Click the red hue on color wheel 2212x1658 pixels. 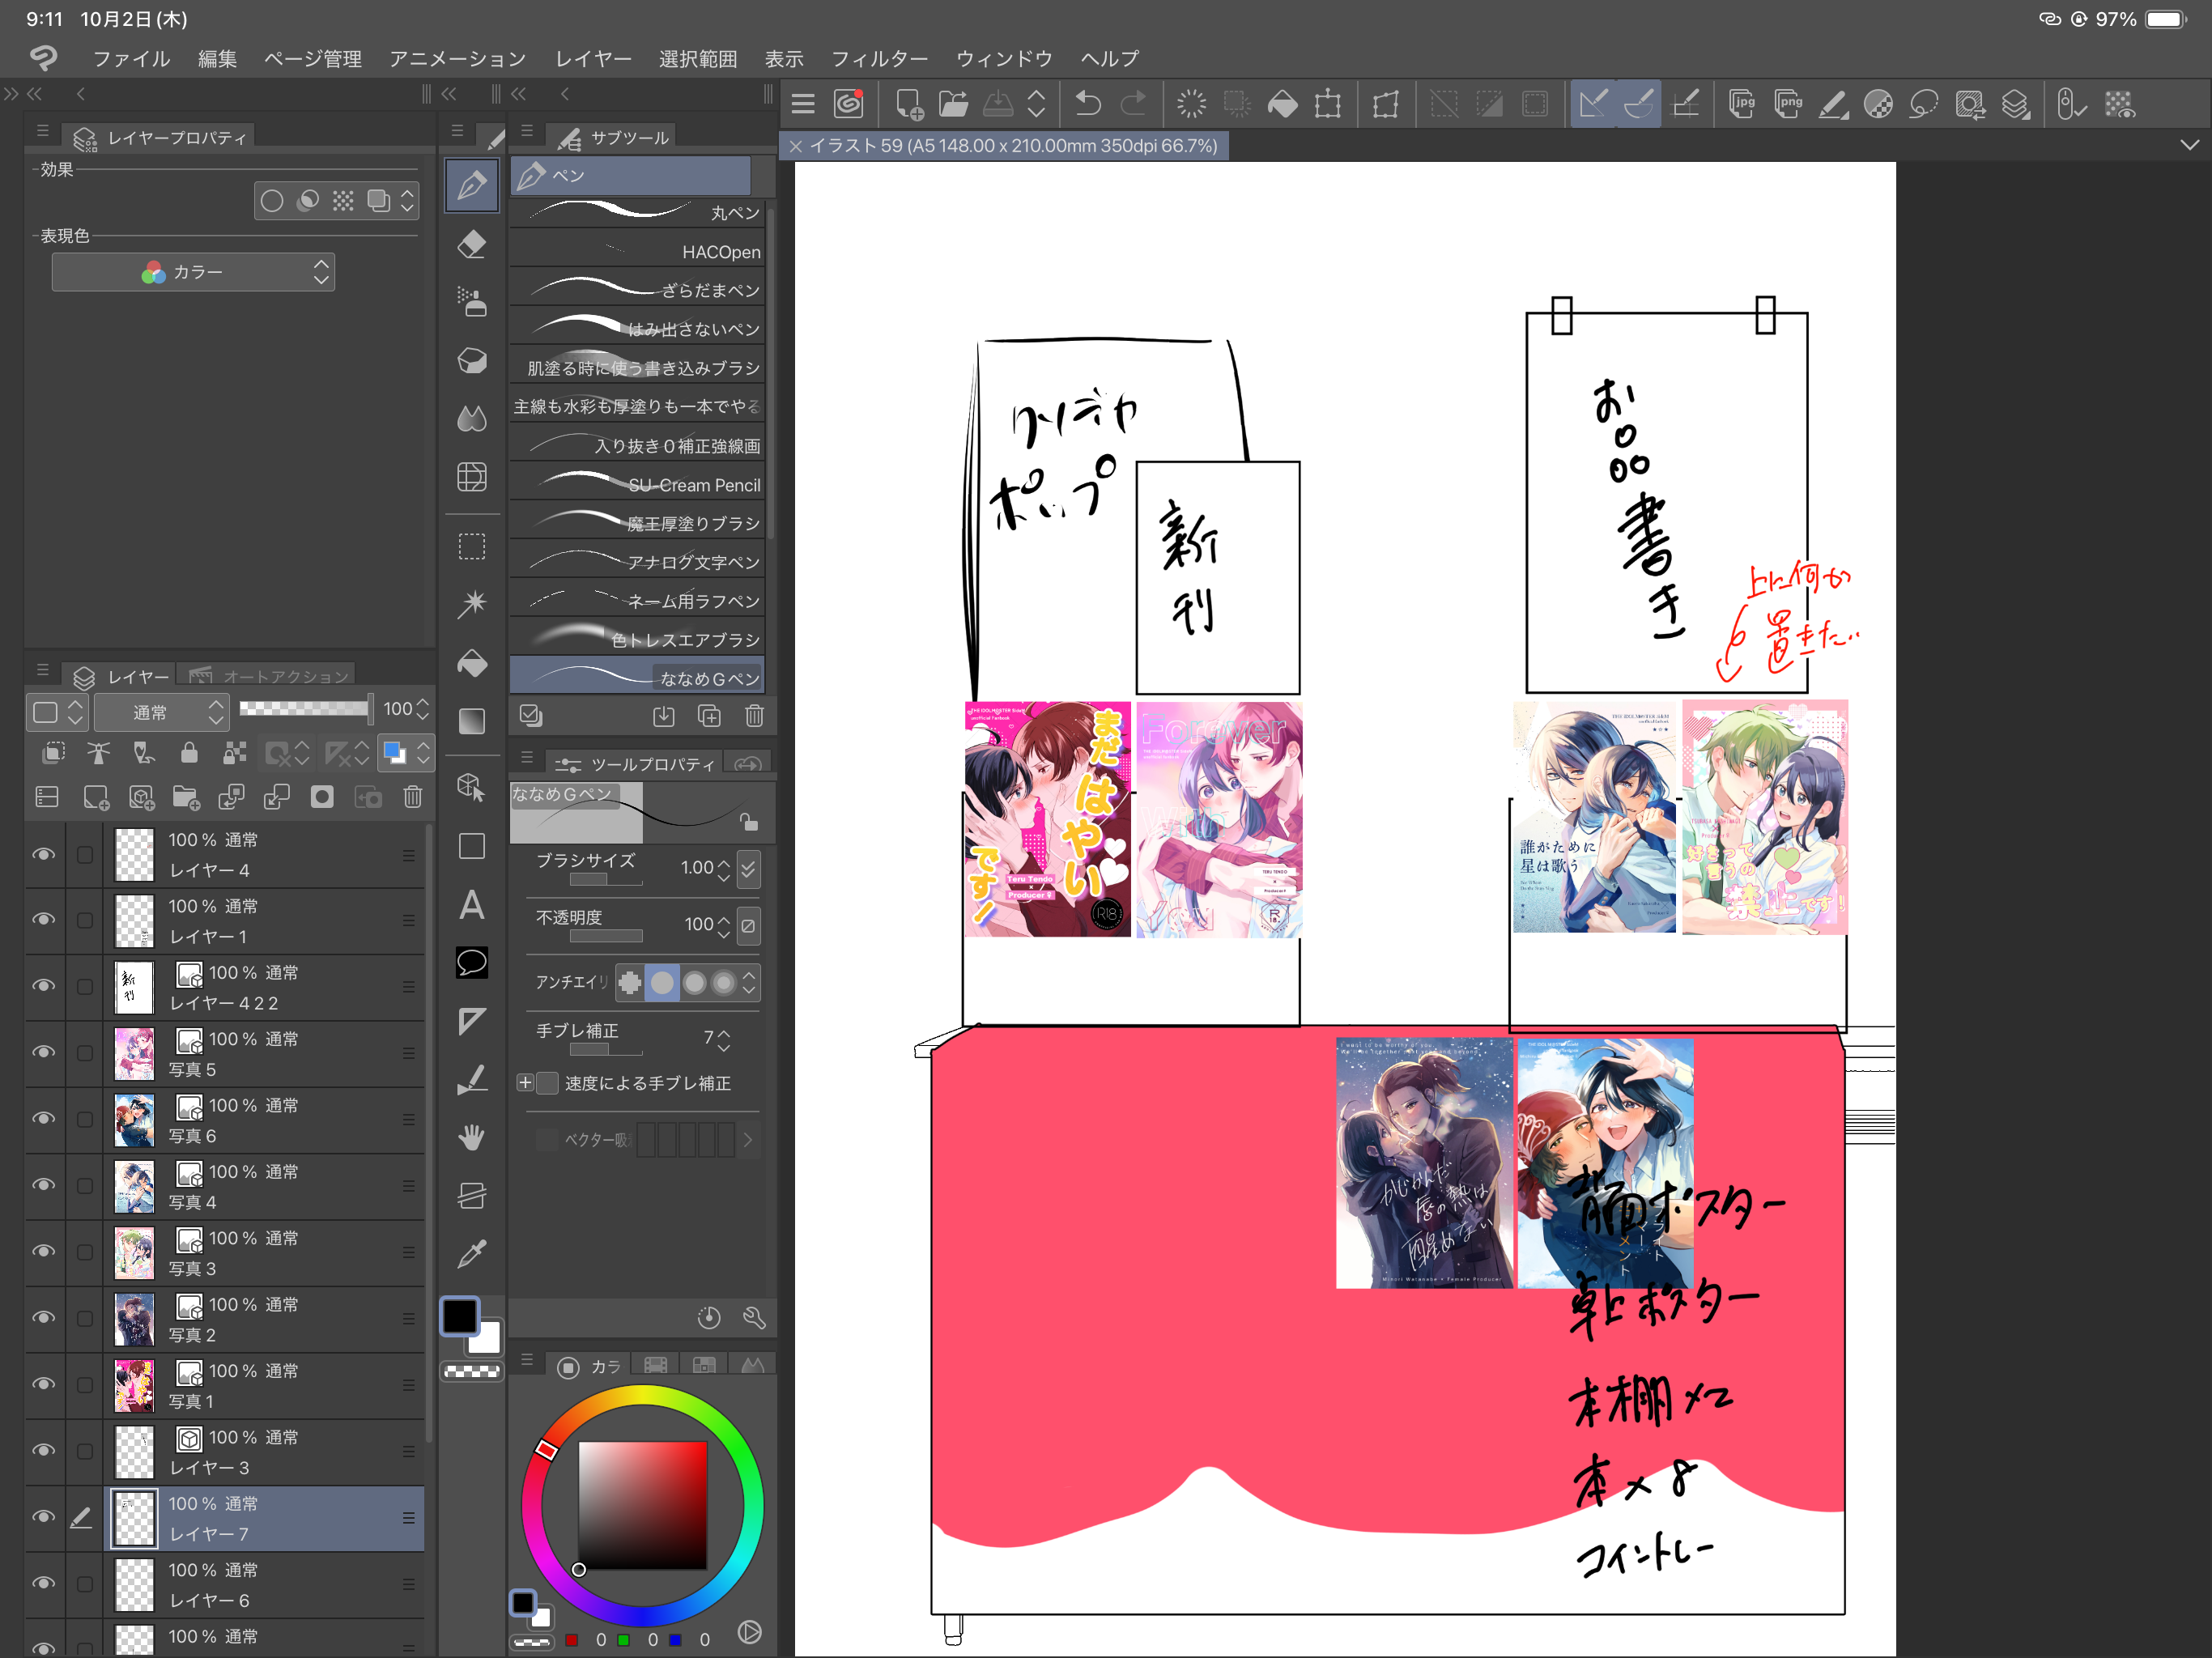(x=546, y=1449)
